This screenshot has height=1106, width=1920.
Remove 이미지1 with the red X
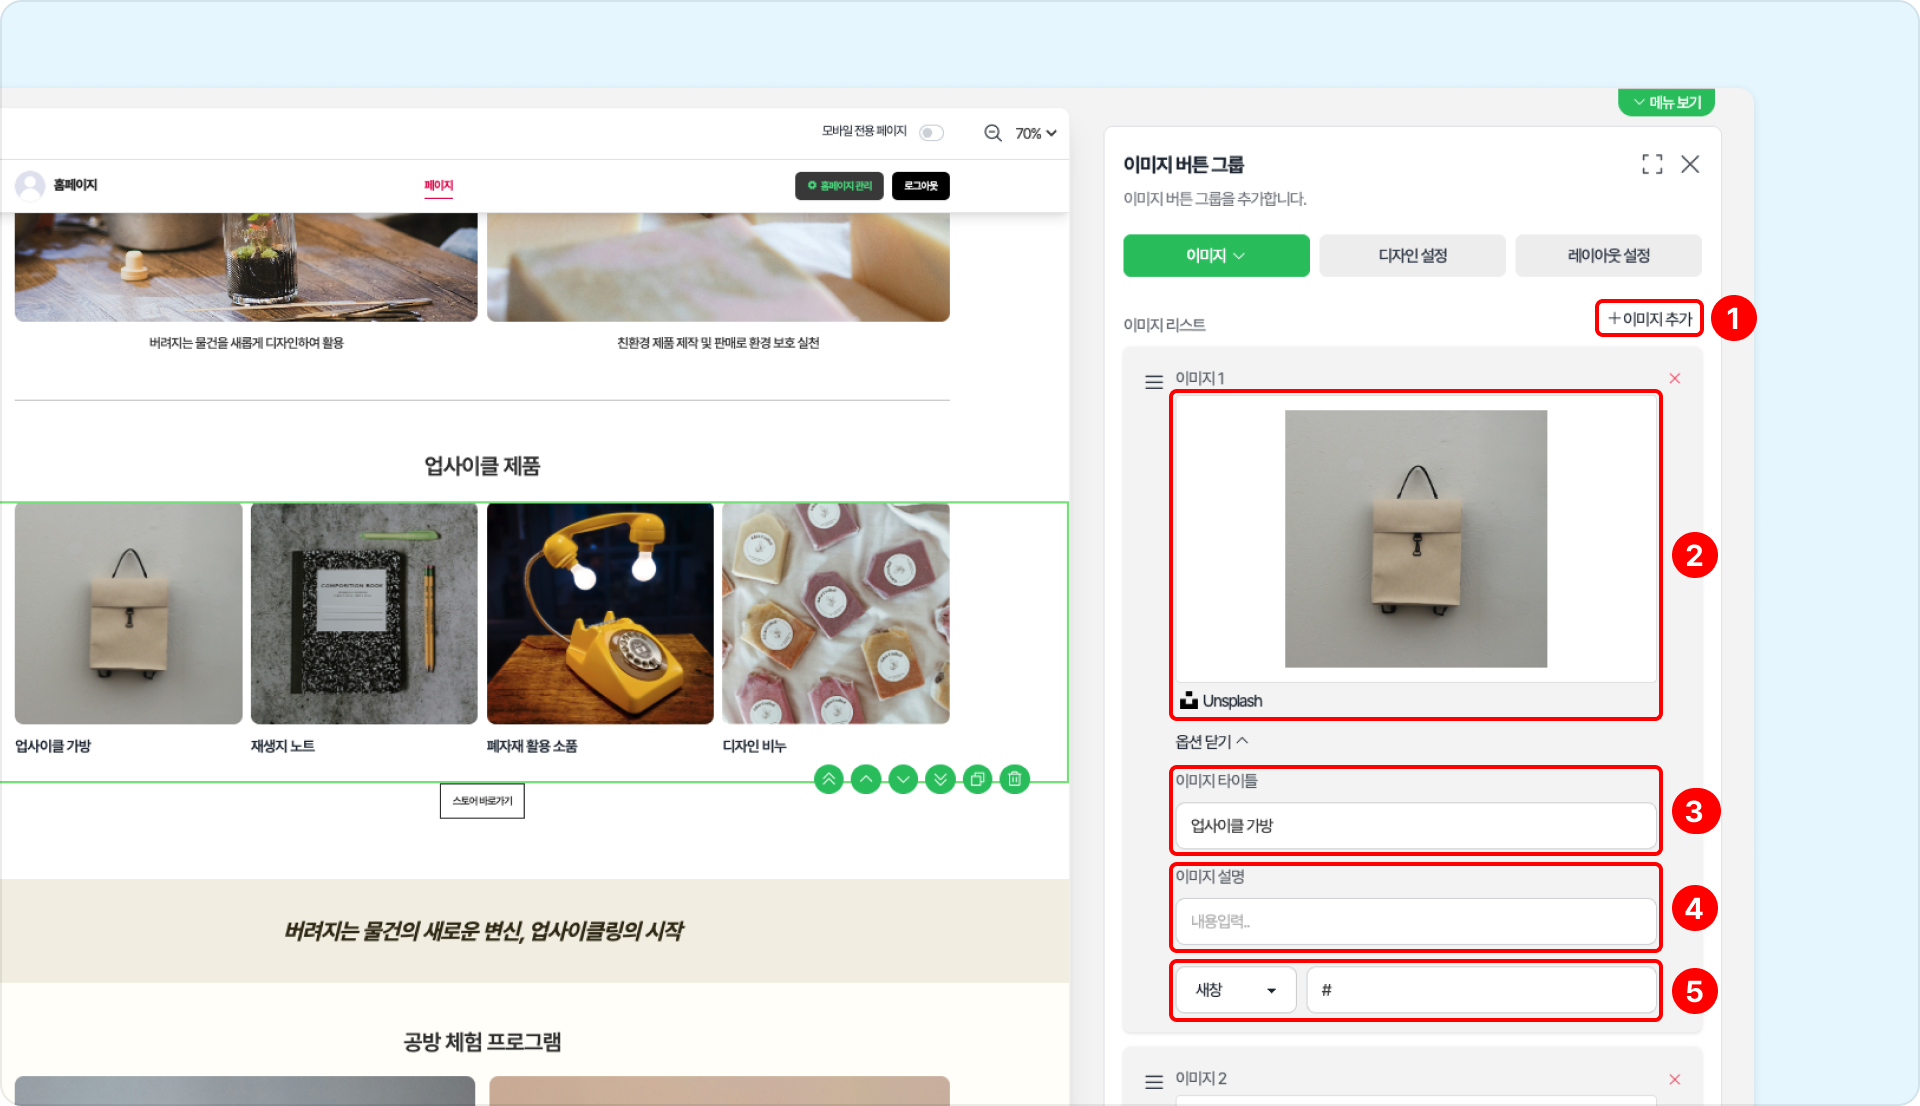1674,378
